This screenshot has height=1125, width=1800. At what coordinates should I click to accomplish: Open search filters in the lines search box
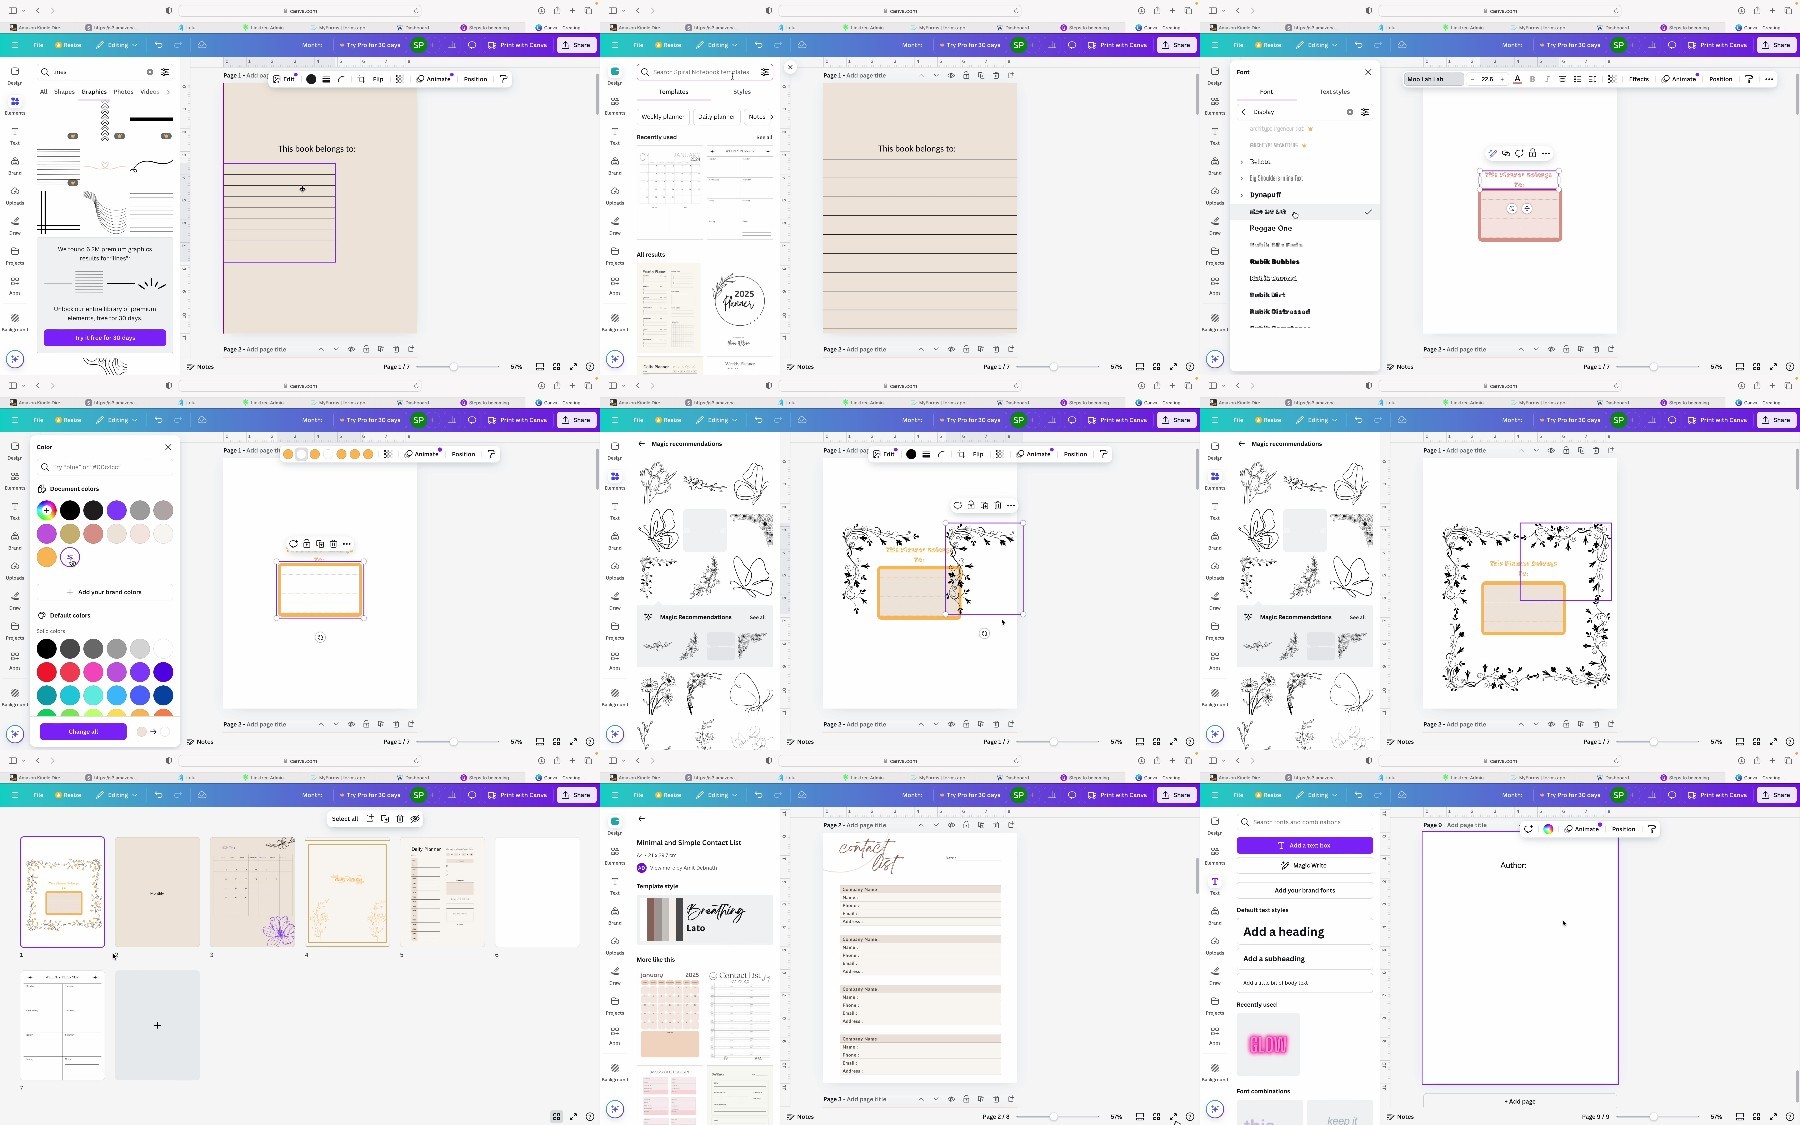point(165,72)
